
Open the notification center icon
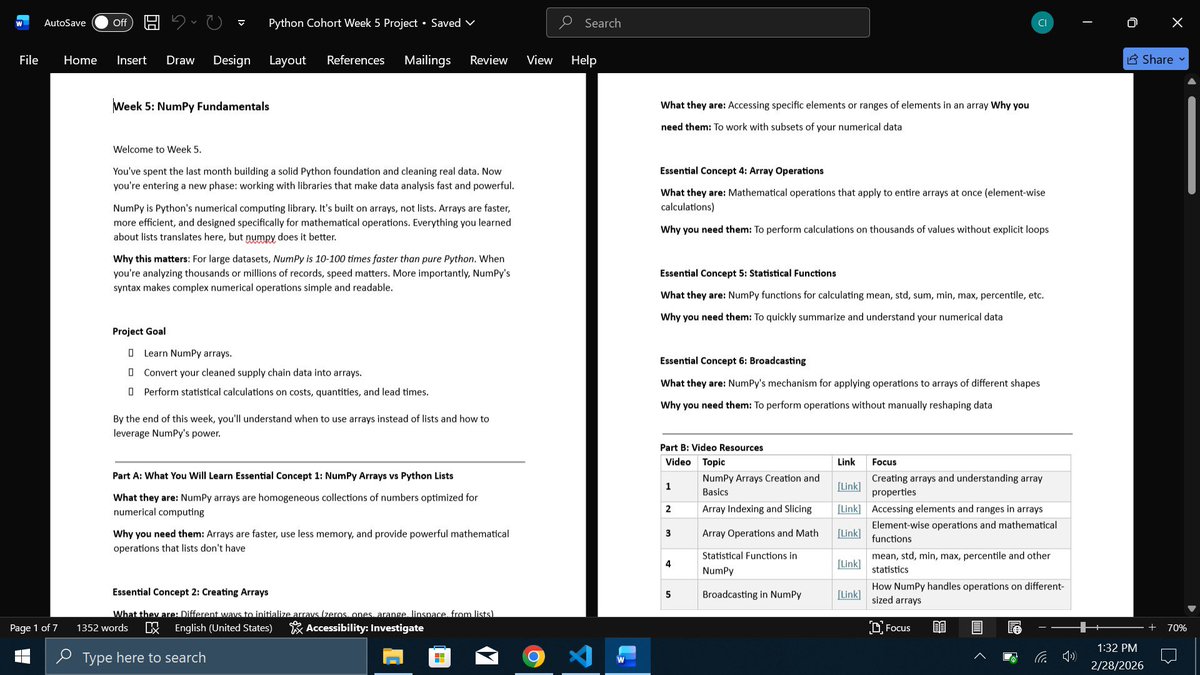pos(1168,657)
